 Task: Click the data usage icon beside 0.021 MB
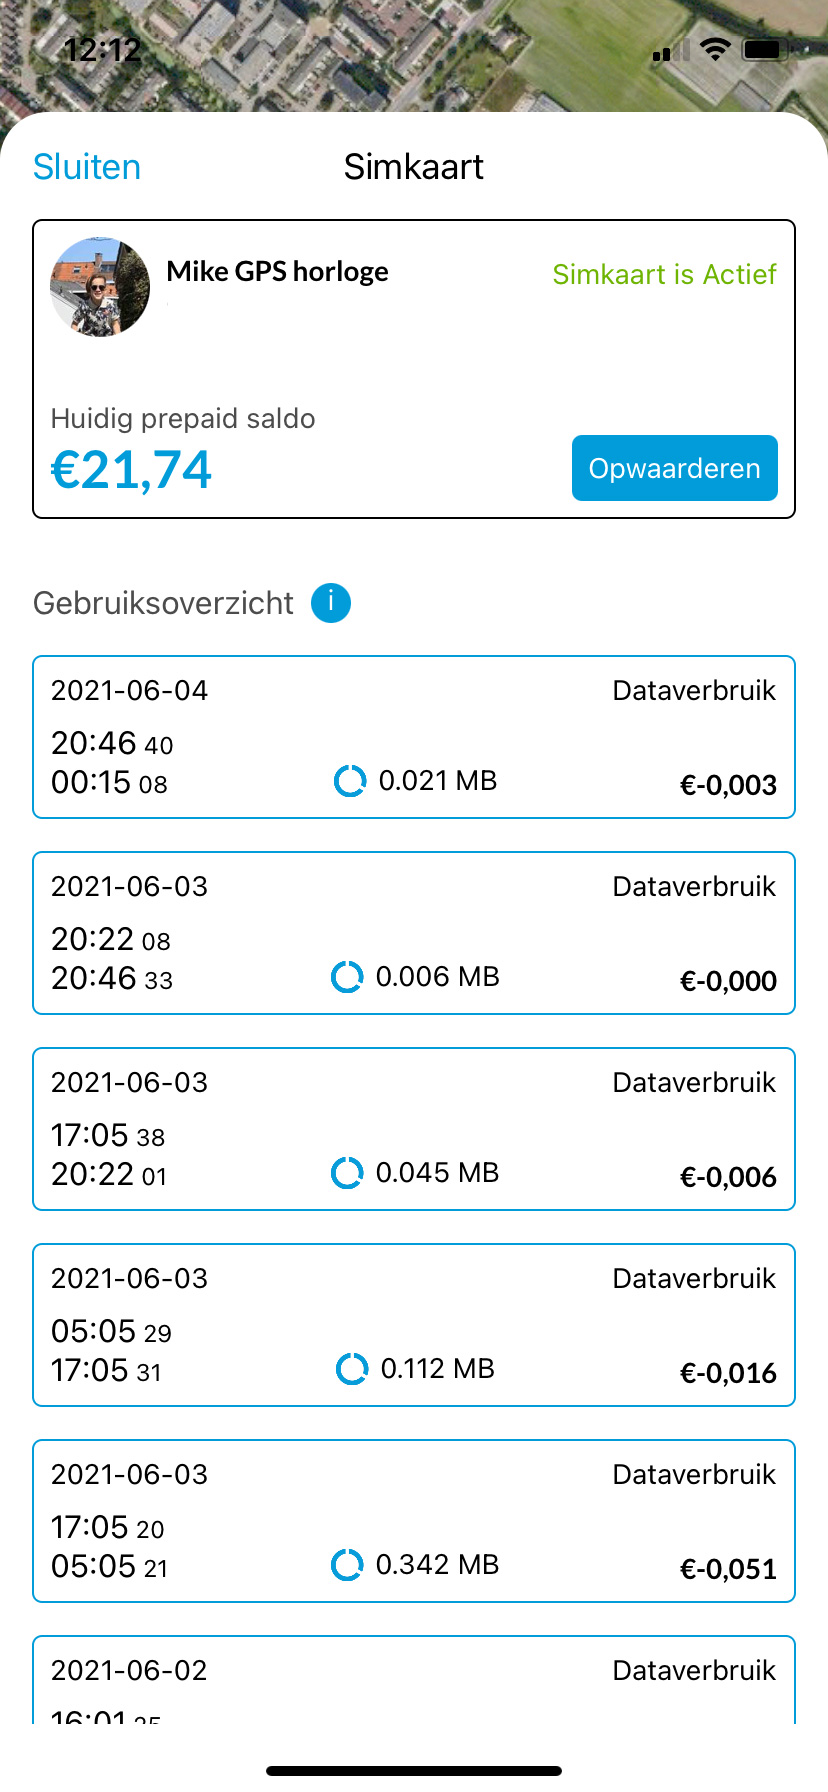tap(350, 781)
